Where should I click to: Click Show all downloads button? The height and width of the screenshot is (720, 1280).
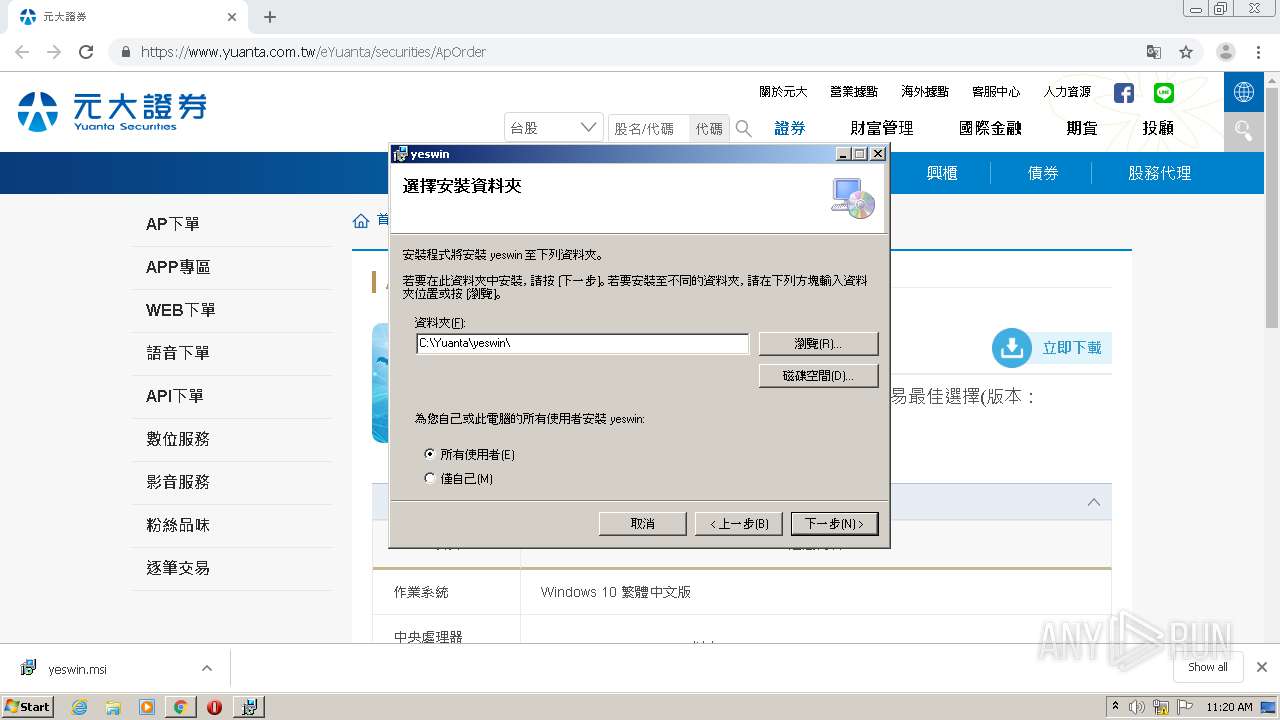(1208, 667)
